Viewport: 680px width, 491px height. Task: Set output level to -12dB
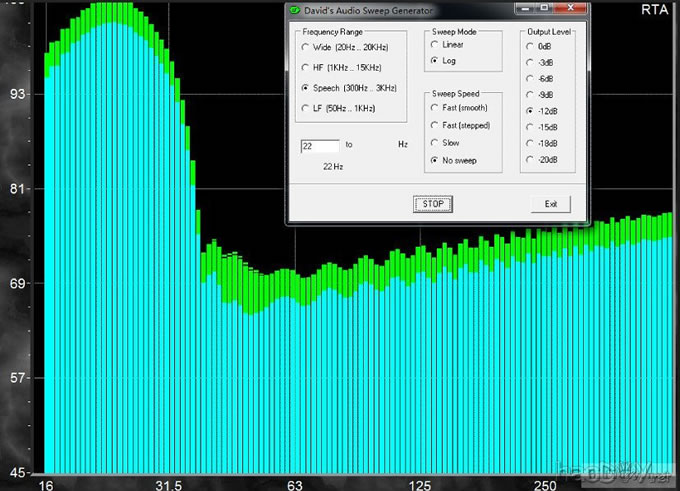click(530, 111)
